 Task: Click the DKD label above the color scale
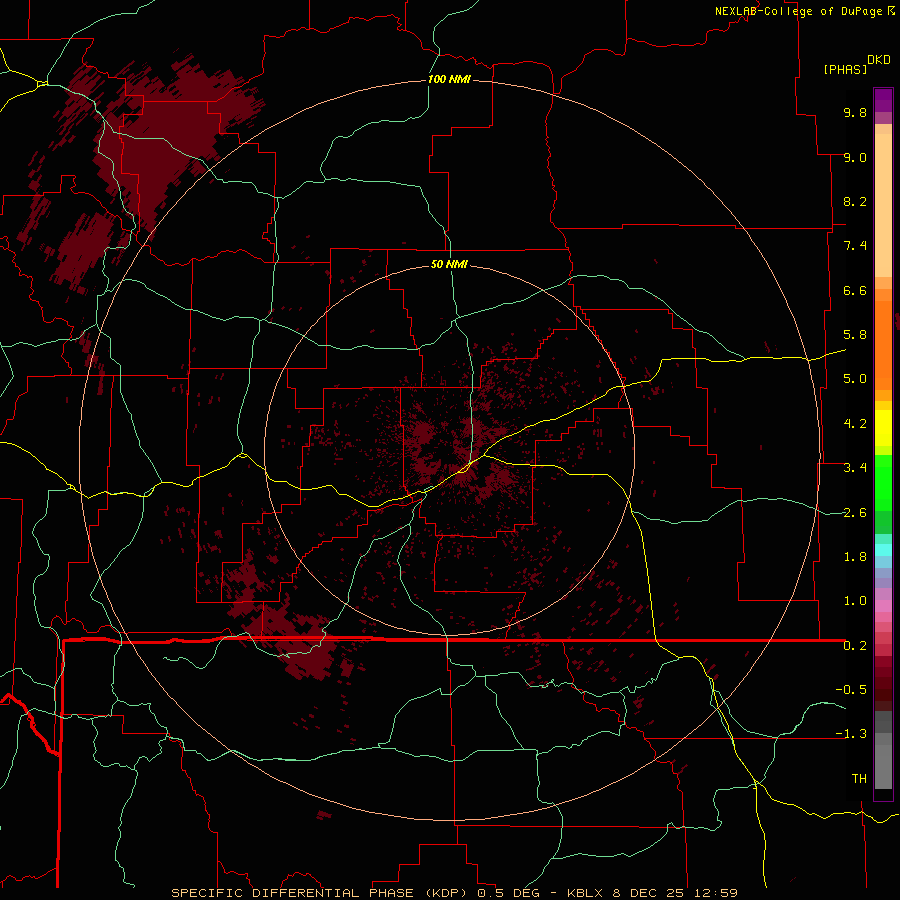coord(879,60)
